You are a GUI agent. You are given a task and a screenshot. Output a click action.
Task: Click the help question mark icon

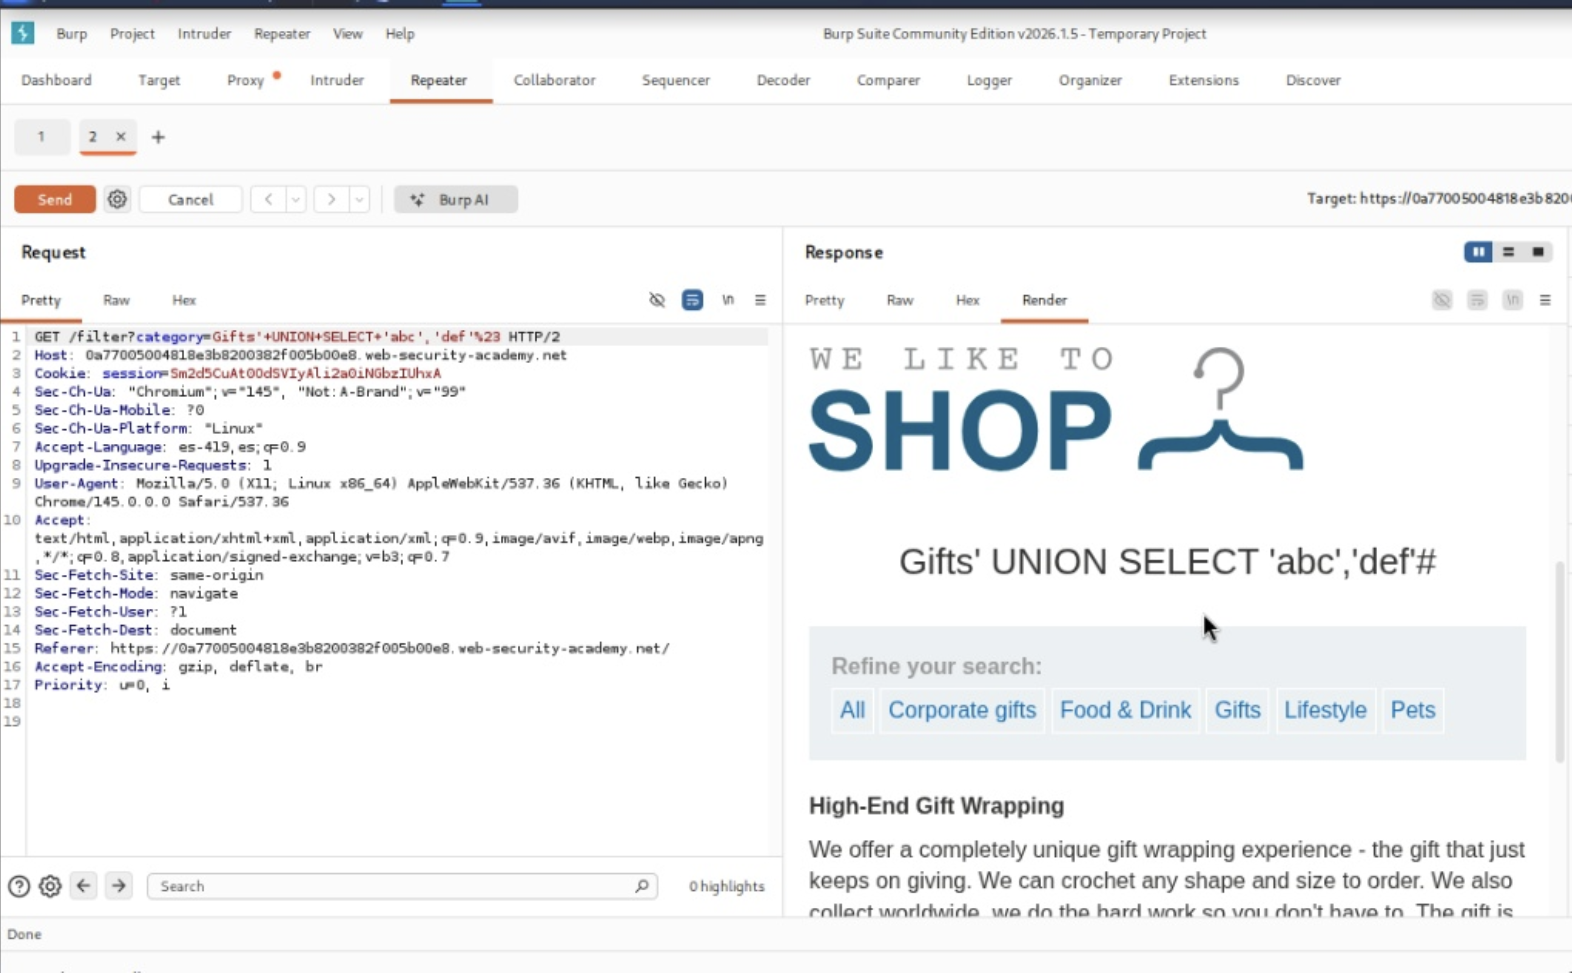coord(18,886)
